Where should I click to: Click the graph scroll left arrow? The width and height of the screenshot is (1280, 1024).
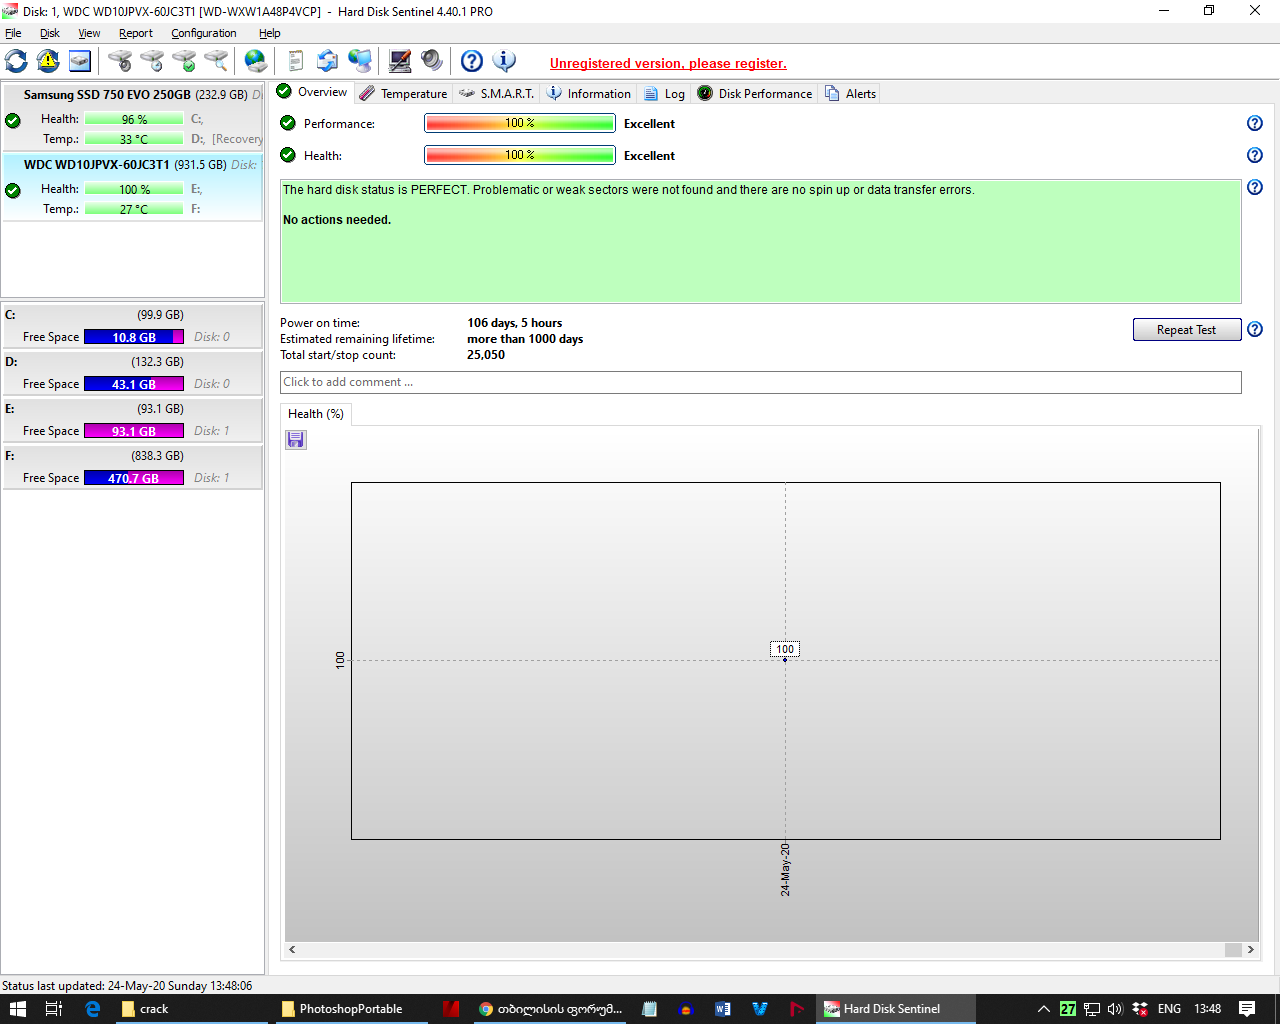pos(292,950)
